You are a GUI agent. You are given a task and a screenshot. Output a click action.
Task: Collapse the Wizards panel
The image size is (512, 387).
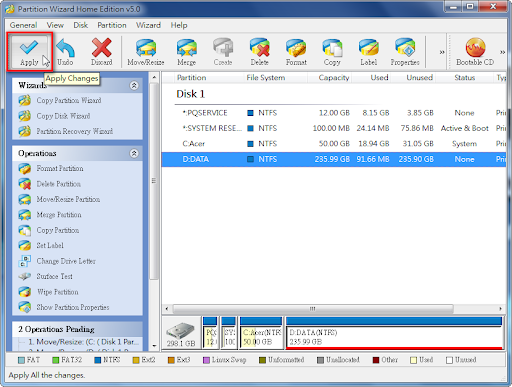tap(134, 85)
